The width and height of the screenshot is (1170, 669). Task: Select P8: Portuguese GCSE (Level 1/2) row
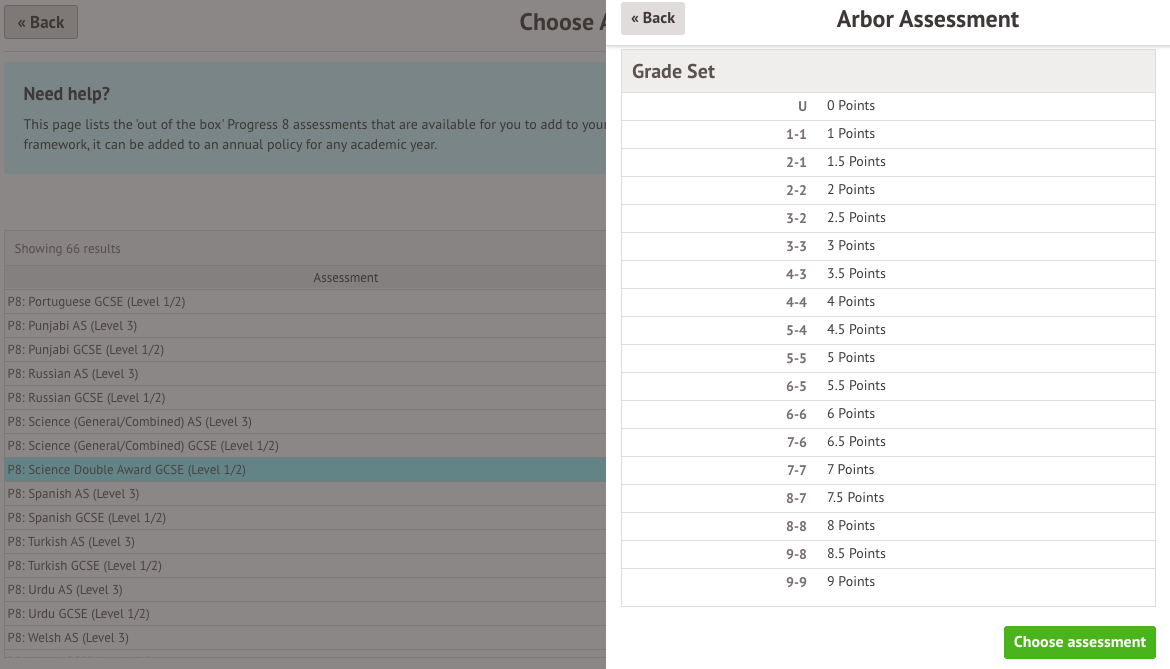[96, 302]
